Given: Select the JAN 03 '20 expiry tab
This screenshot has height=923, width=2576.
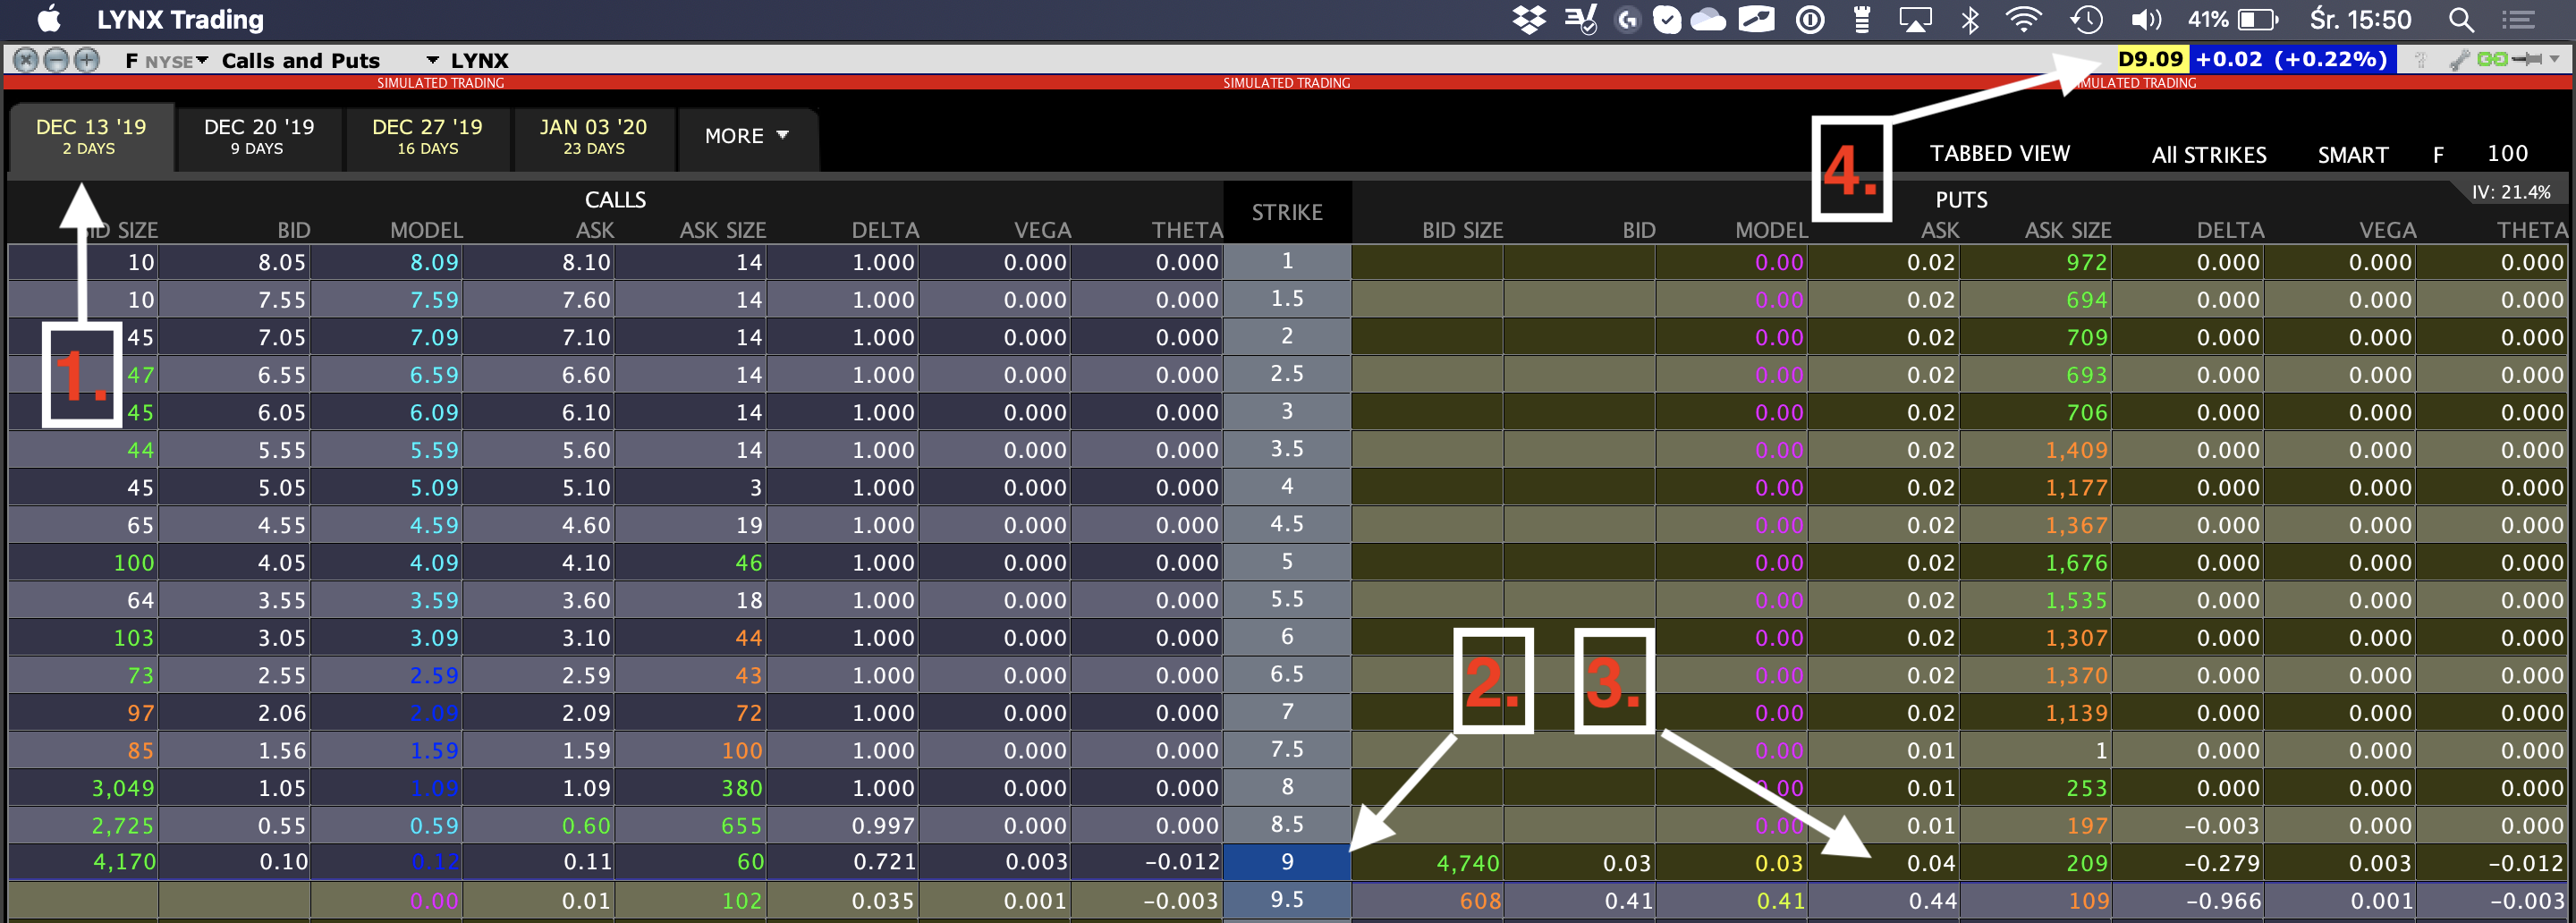Looking at the screenshot, I should 593,136.
